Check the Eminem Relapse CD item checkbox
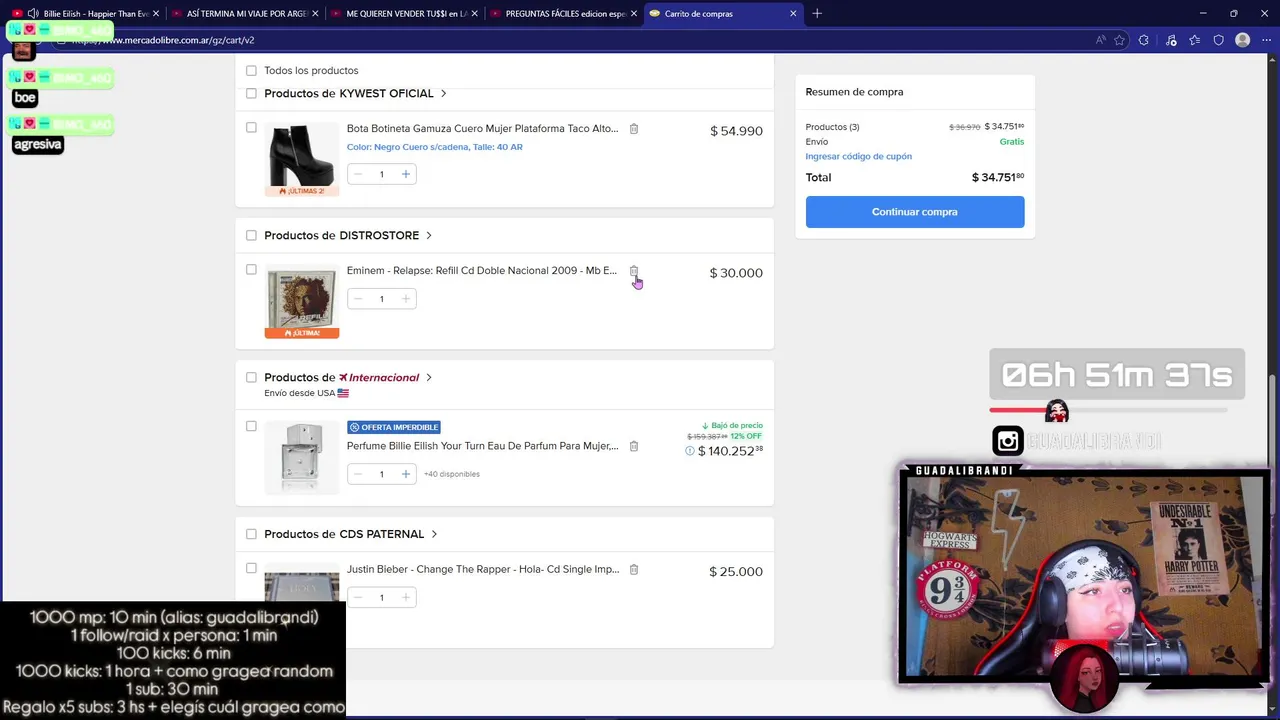 pos(251,270)
